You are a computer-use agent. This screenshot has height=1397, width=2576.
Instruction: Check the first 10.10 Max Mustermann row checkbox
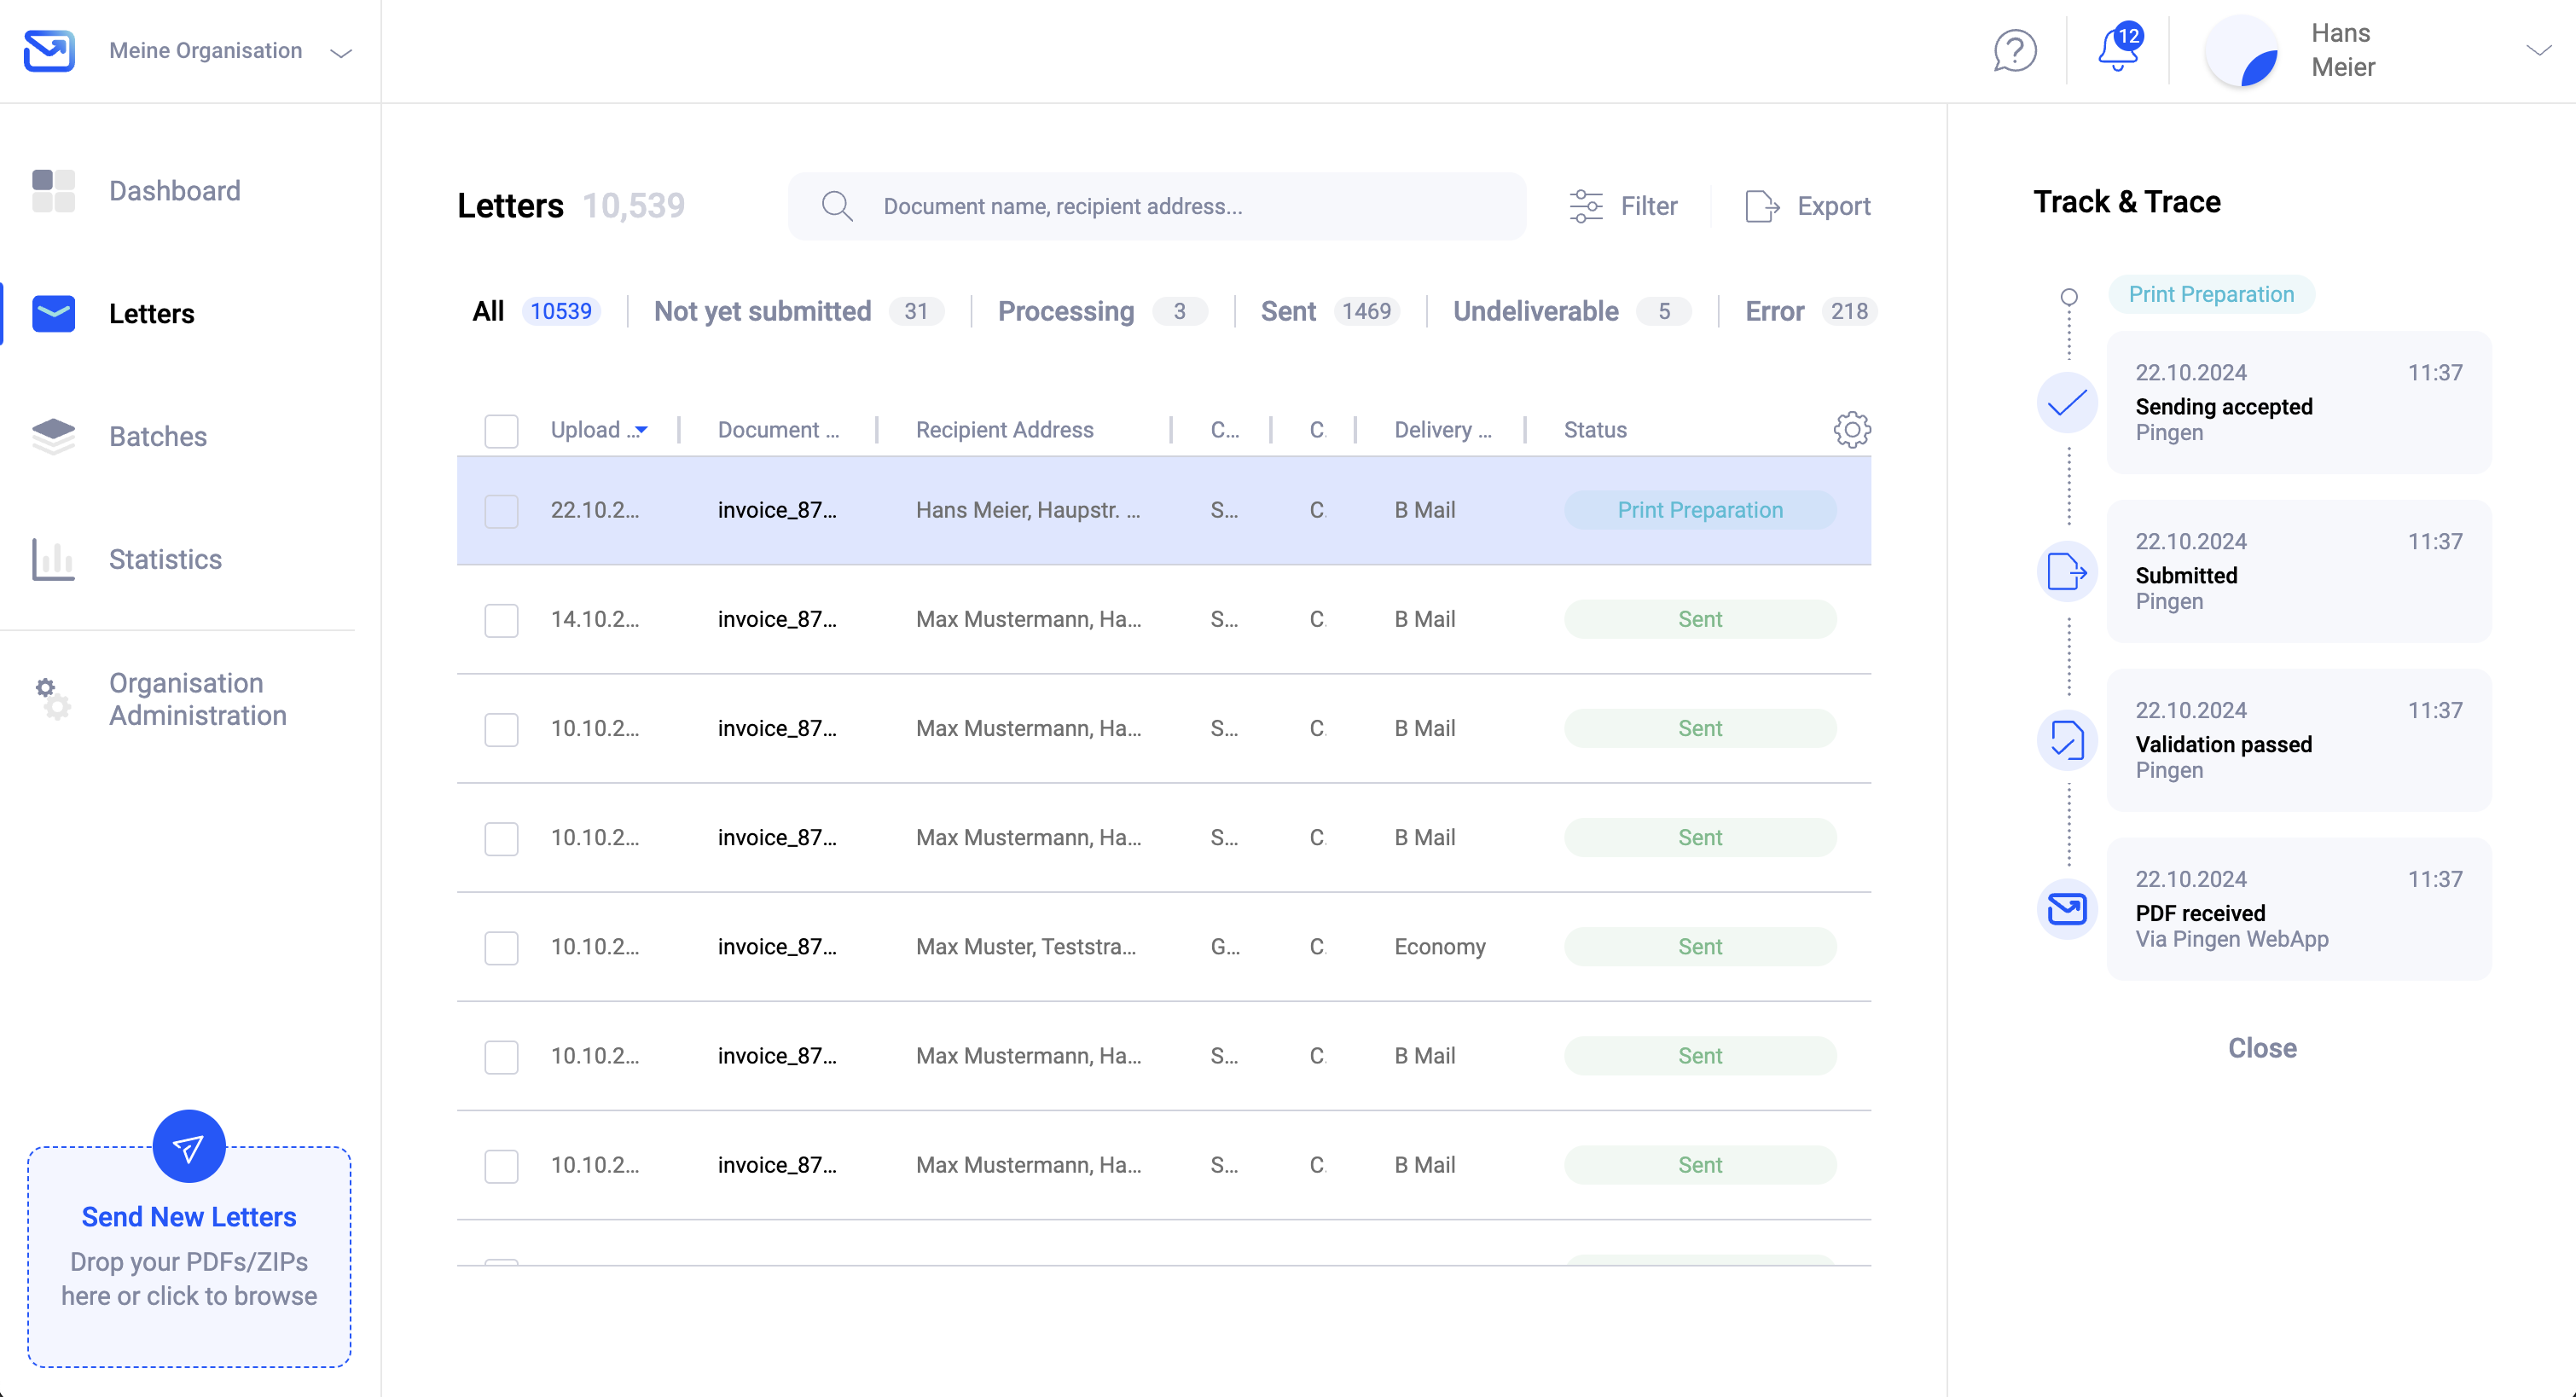pyautogui.click(x=501, y=729)
